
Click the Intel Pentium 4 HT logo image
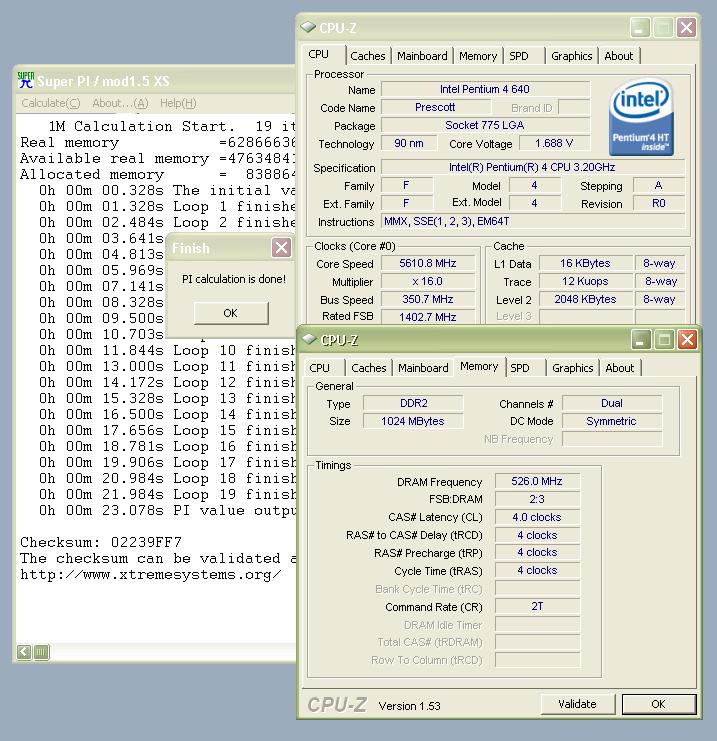pos(641,117)
